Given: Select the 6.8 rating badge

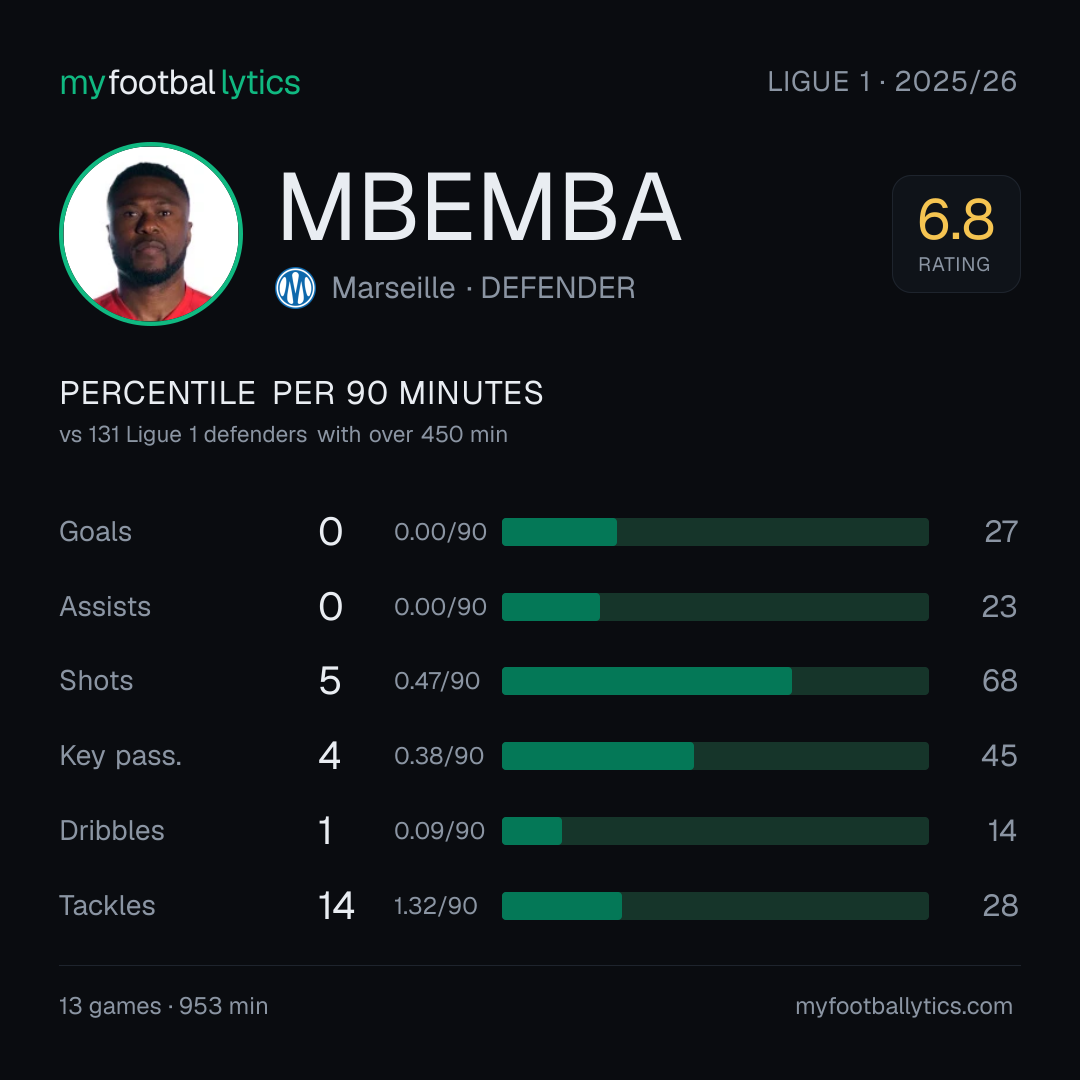Looking at the screenshot, I should [x=956, y=233].
